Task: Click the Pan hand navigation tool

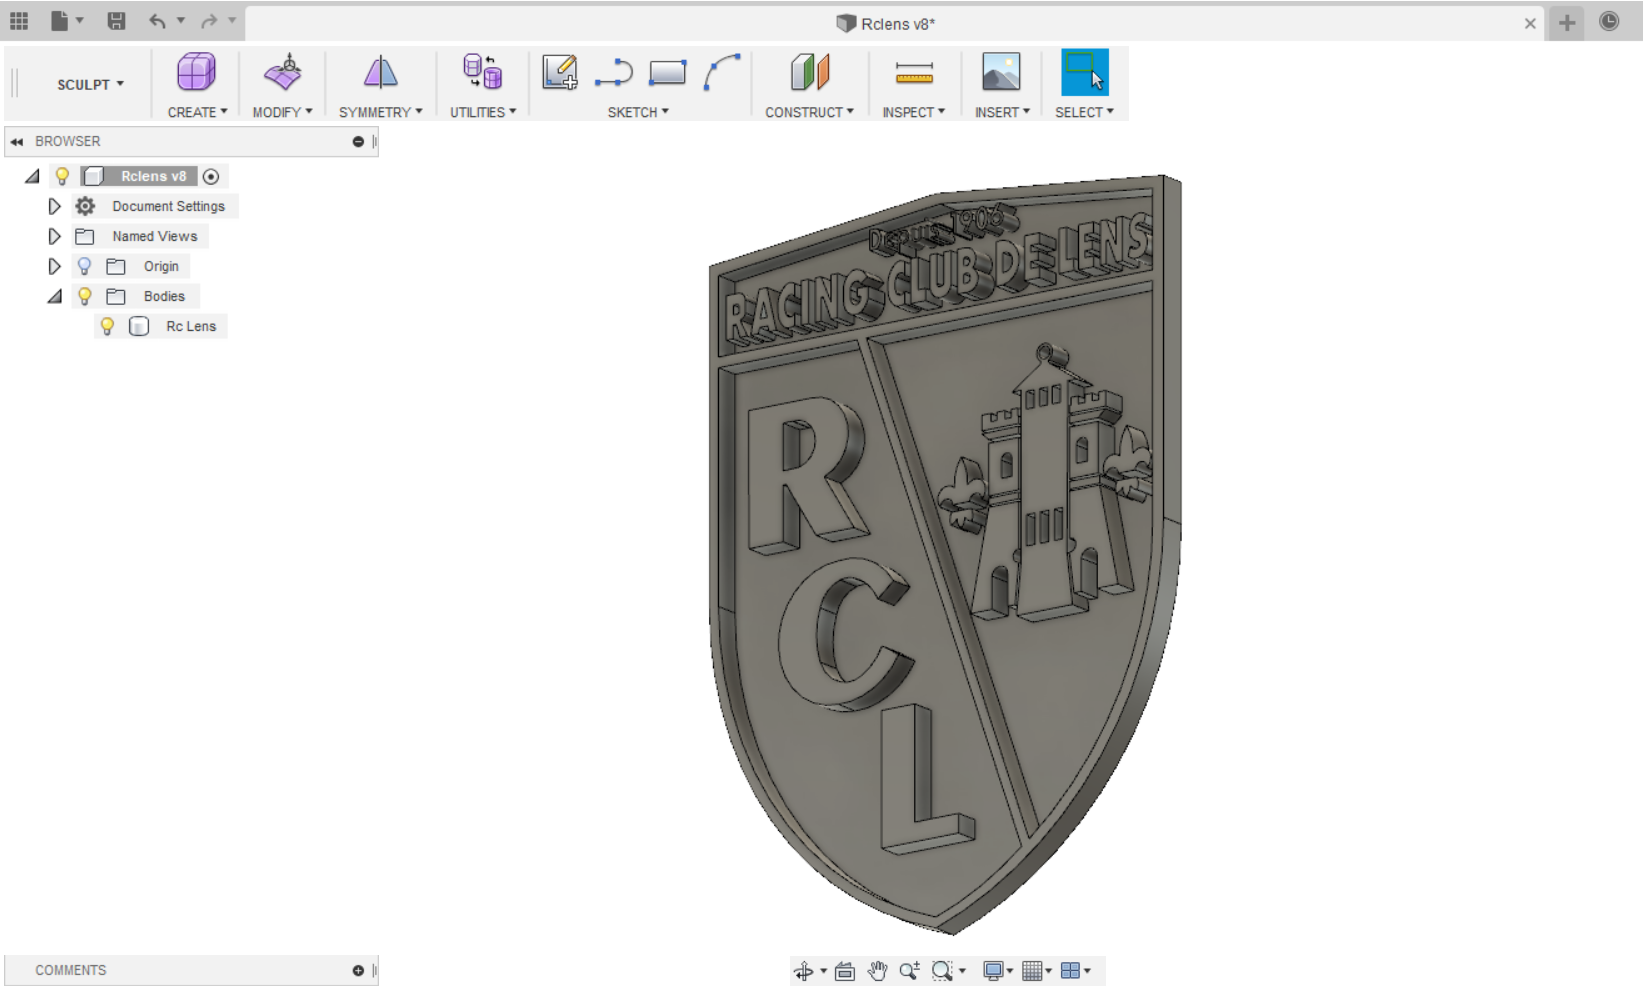Action: pos(877,971)
